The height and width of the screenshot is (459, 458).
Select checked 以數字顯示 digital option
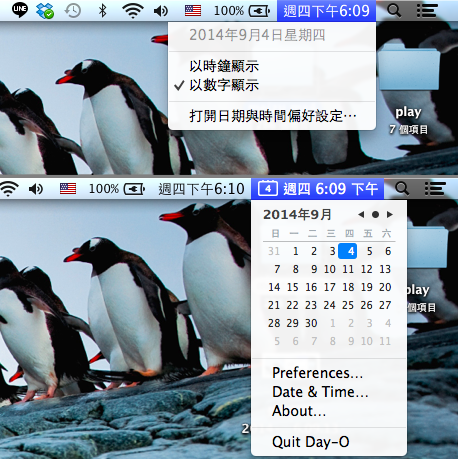tap(272, 85)
